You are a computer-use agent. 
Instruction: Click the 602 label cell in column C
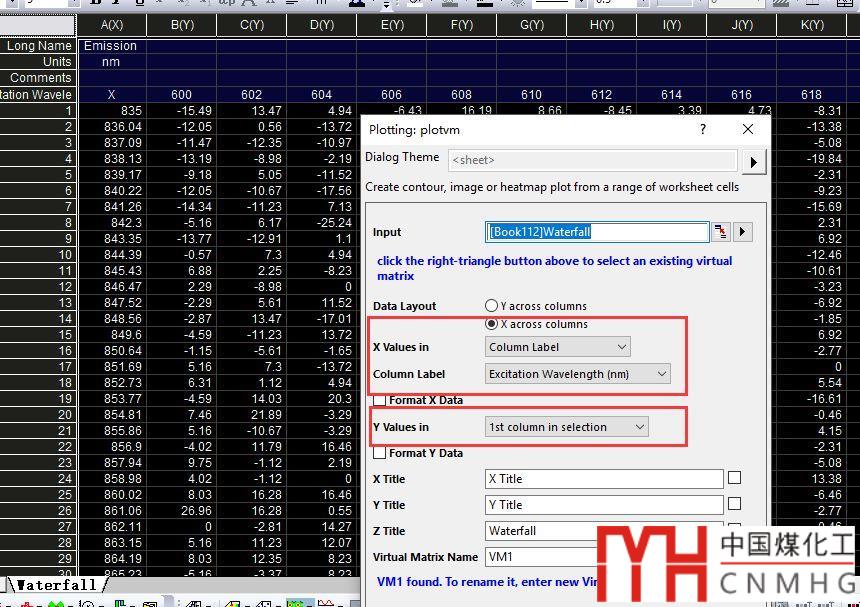click(x=252, y=95)
